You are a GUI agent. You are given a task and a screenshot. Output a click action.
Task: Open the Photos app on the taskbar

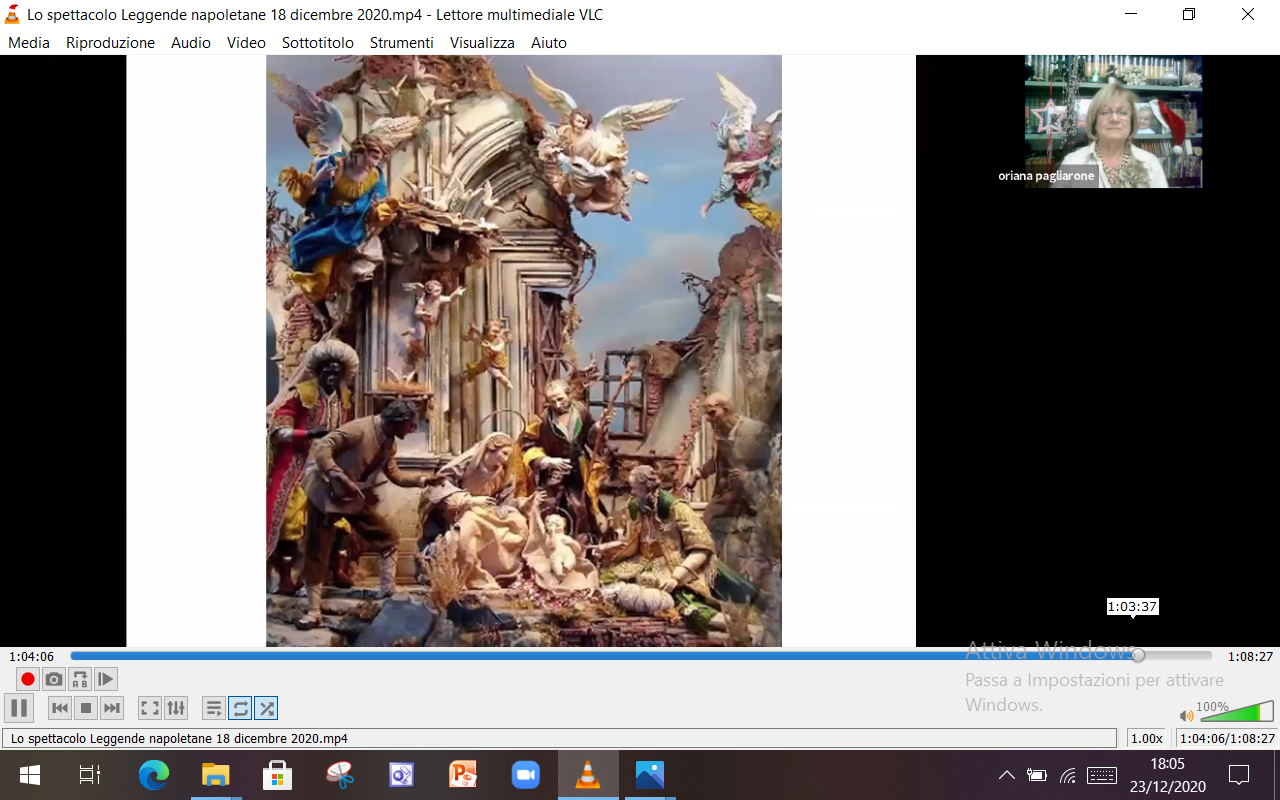pos(650,775)
